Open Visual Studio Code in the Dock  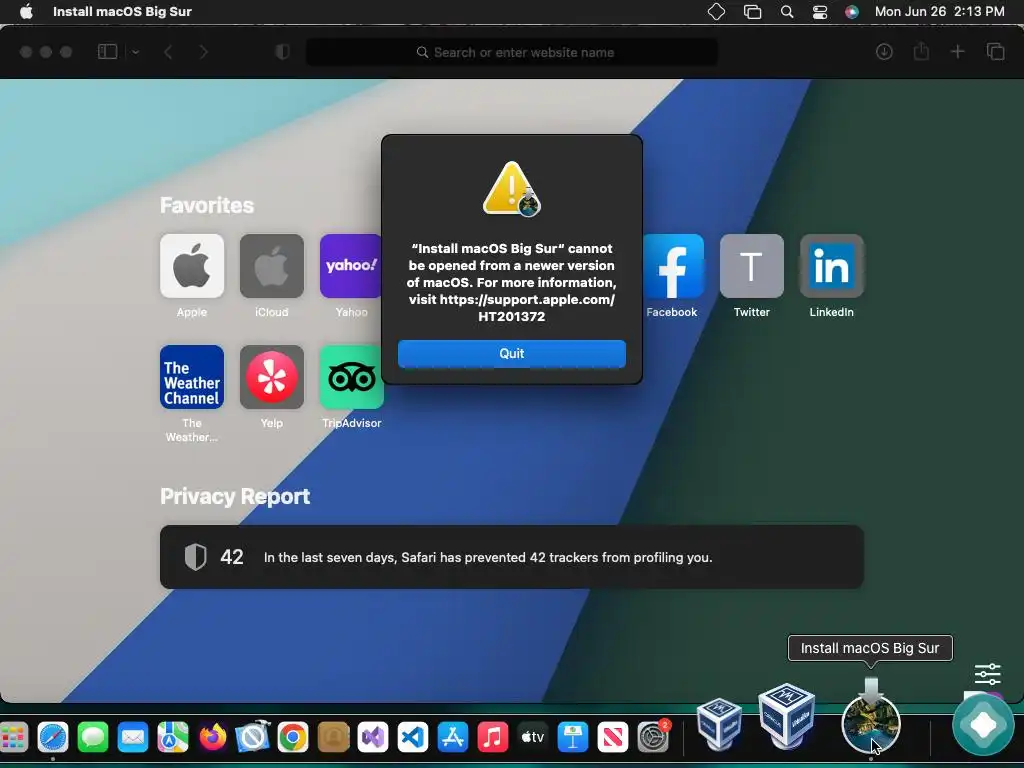[x=413, y=738]
